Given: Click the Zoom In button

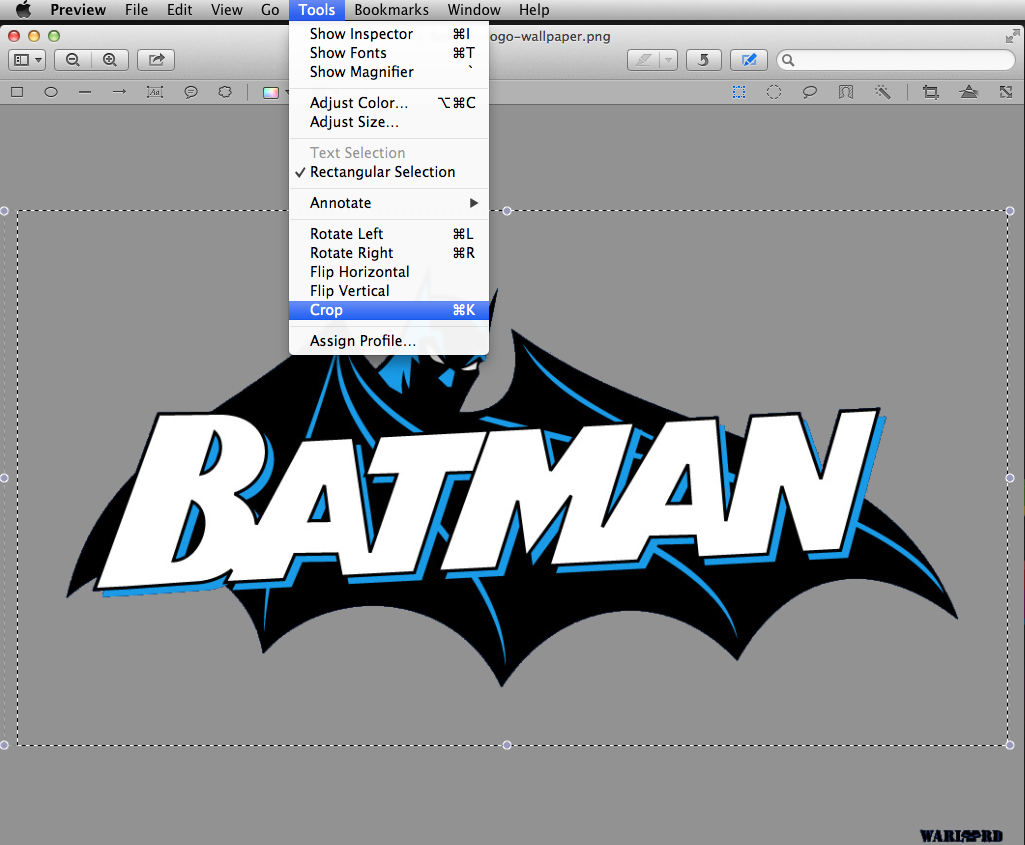Looking at the screenshot, I should click(x=109, y=60).
